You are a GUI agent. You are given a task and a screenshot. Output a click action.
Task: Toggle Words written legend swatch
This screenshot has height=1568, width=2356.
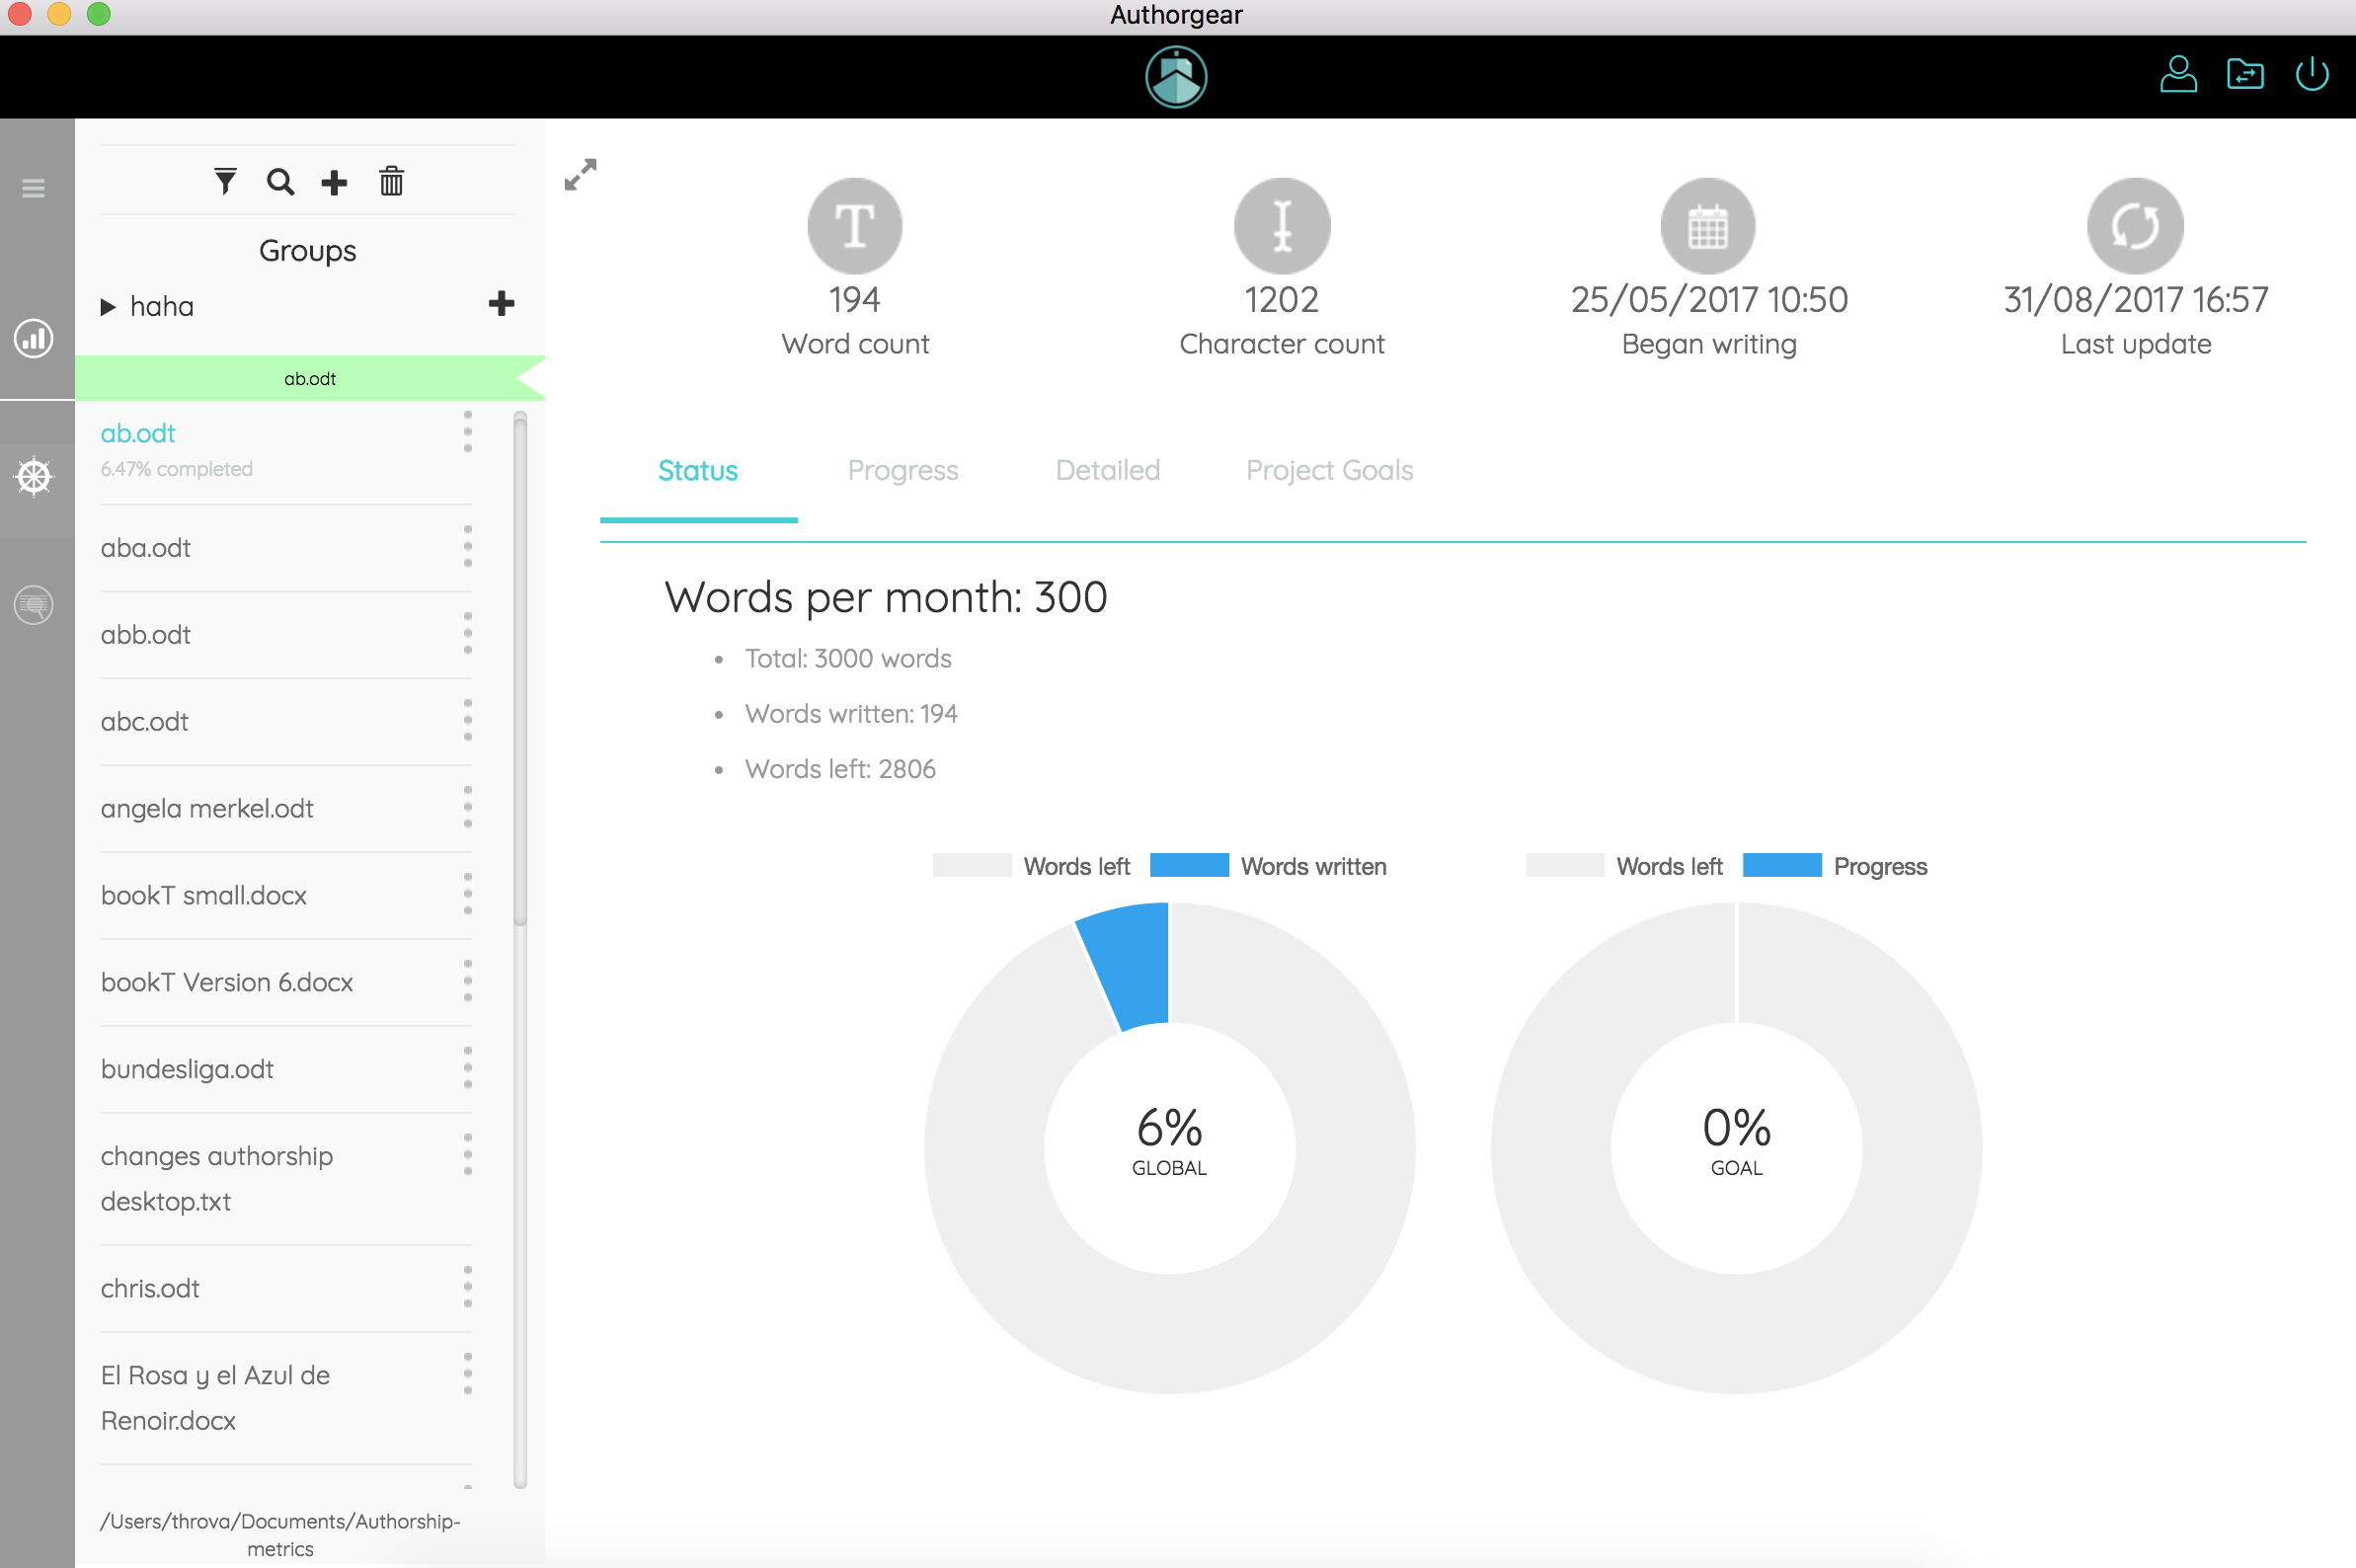tap(1189, 865)
